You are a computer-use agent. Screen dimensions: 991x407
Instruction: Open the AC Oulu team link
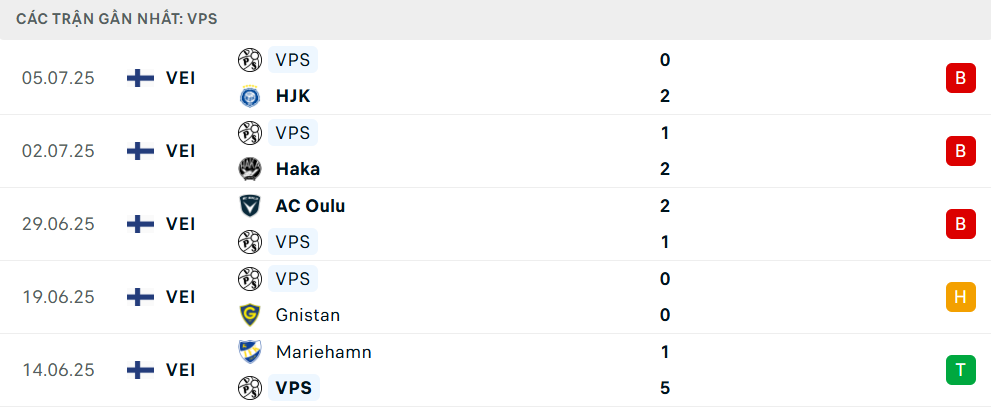(310, 206)
